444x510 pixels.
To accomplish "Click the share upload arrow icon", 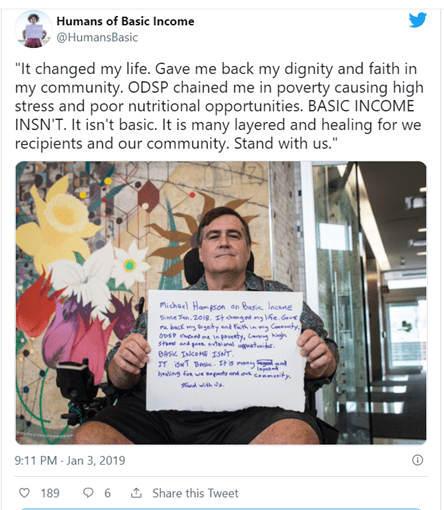I will click(136, 492).
